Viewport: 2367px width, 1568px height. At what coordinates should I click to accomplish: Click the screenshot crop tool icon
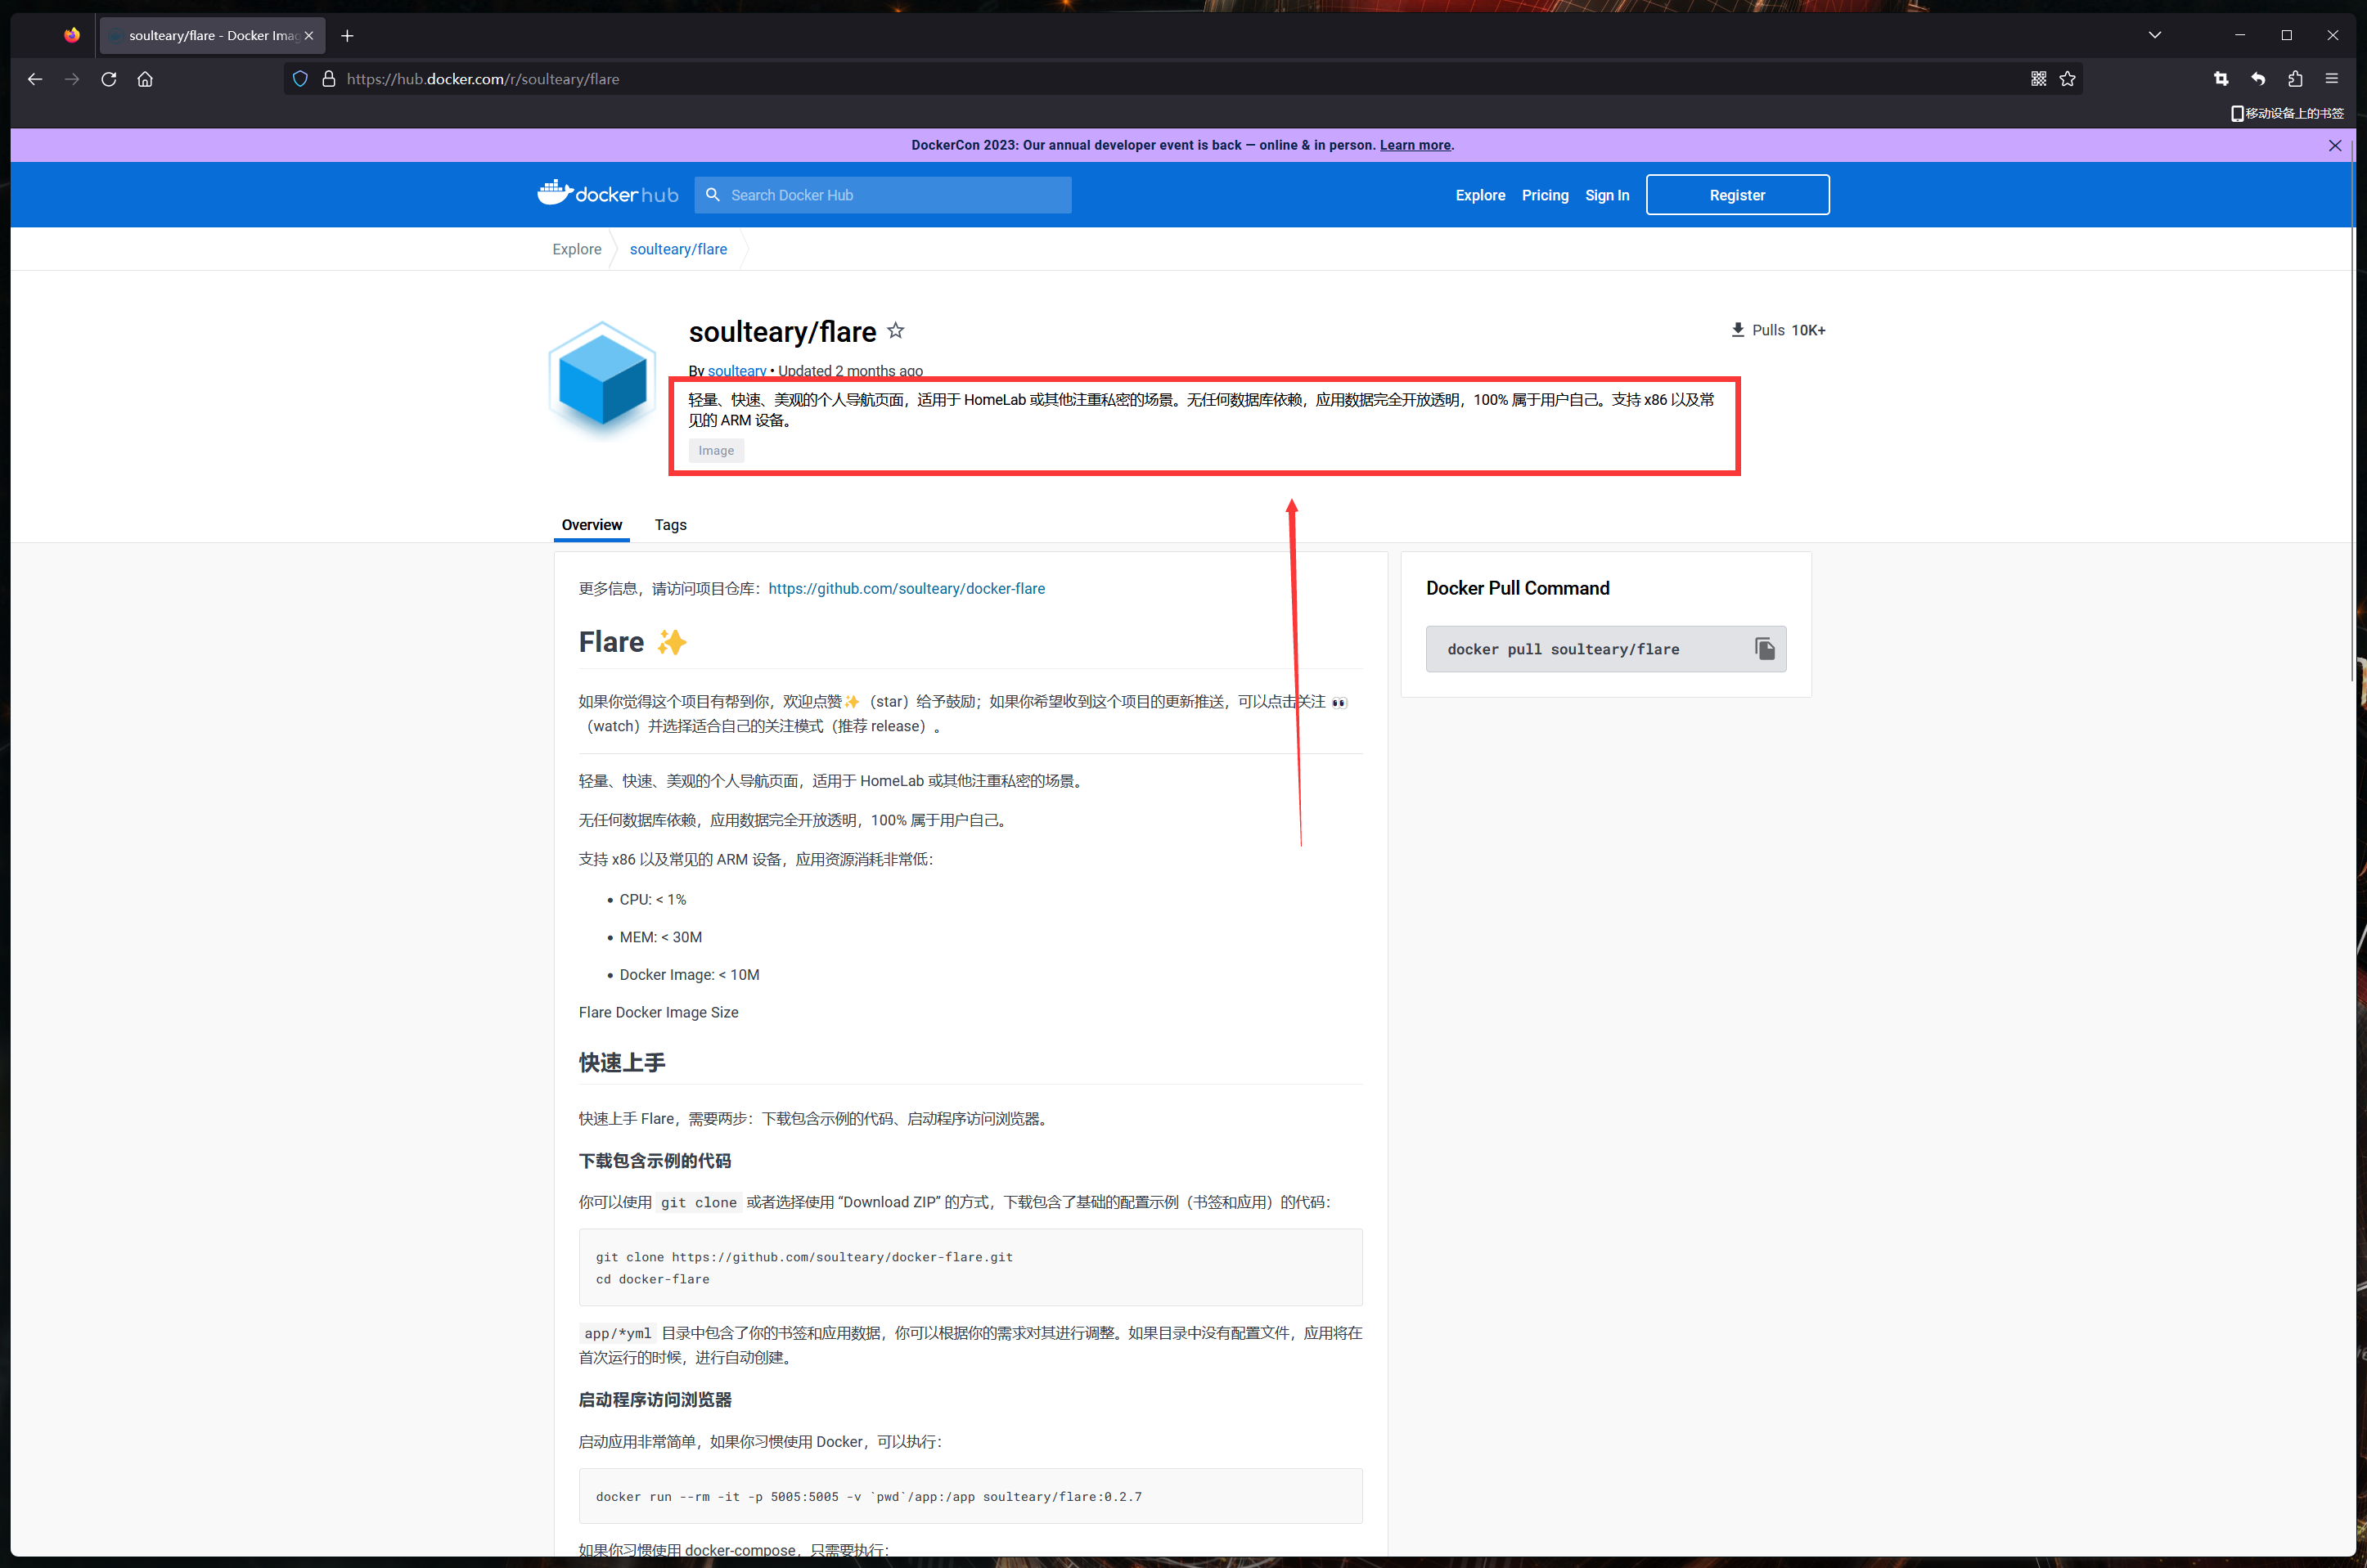point(2221,79)
